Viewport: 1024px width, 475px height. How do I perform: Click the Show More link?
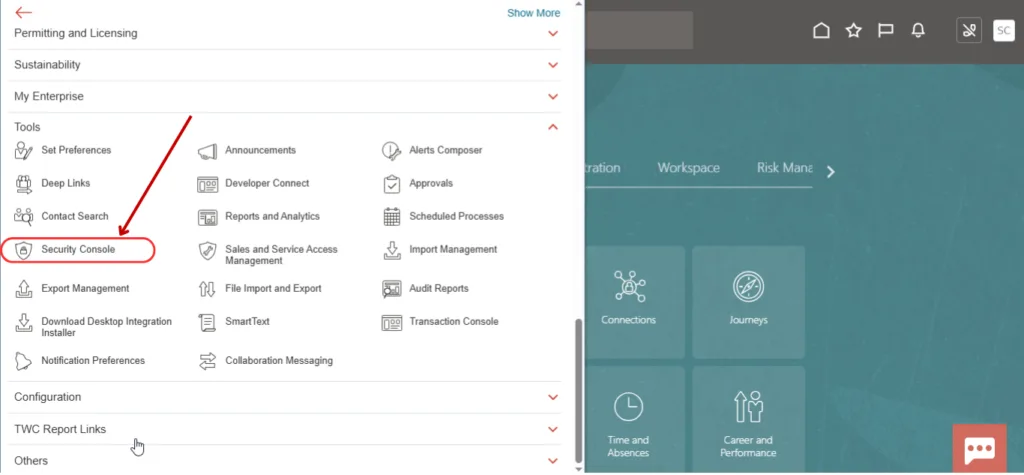pos(533,13)
